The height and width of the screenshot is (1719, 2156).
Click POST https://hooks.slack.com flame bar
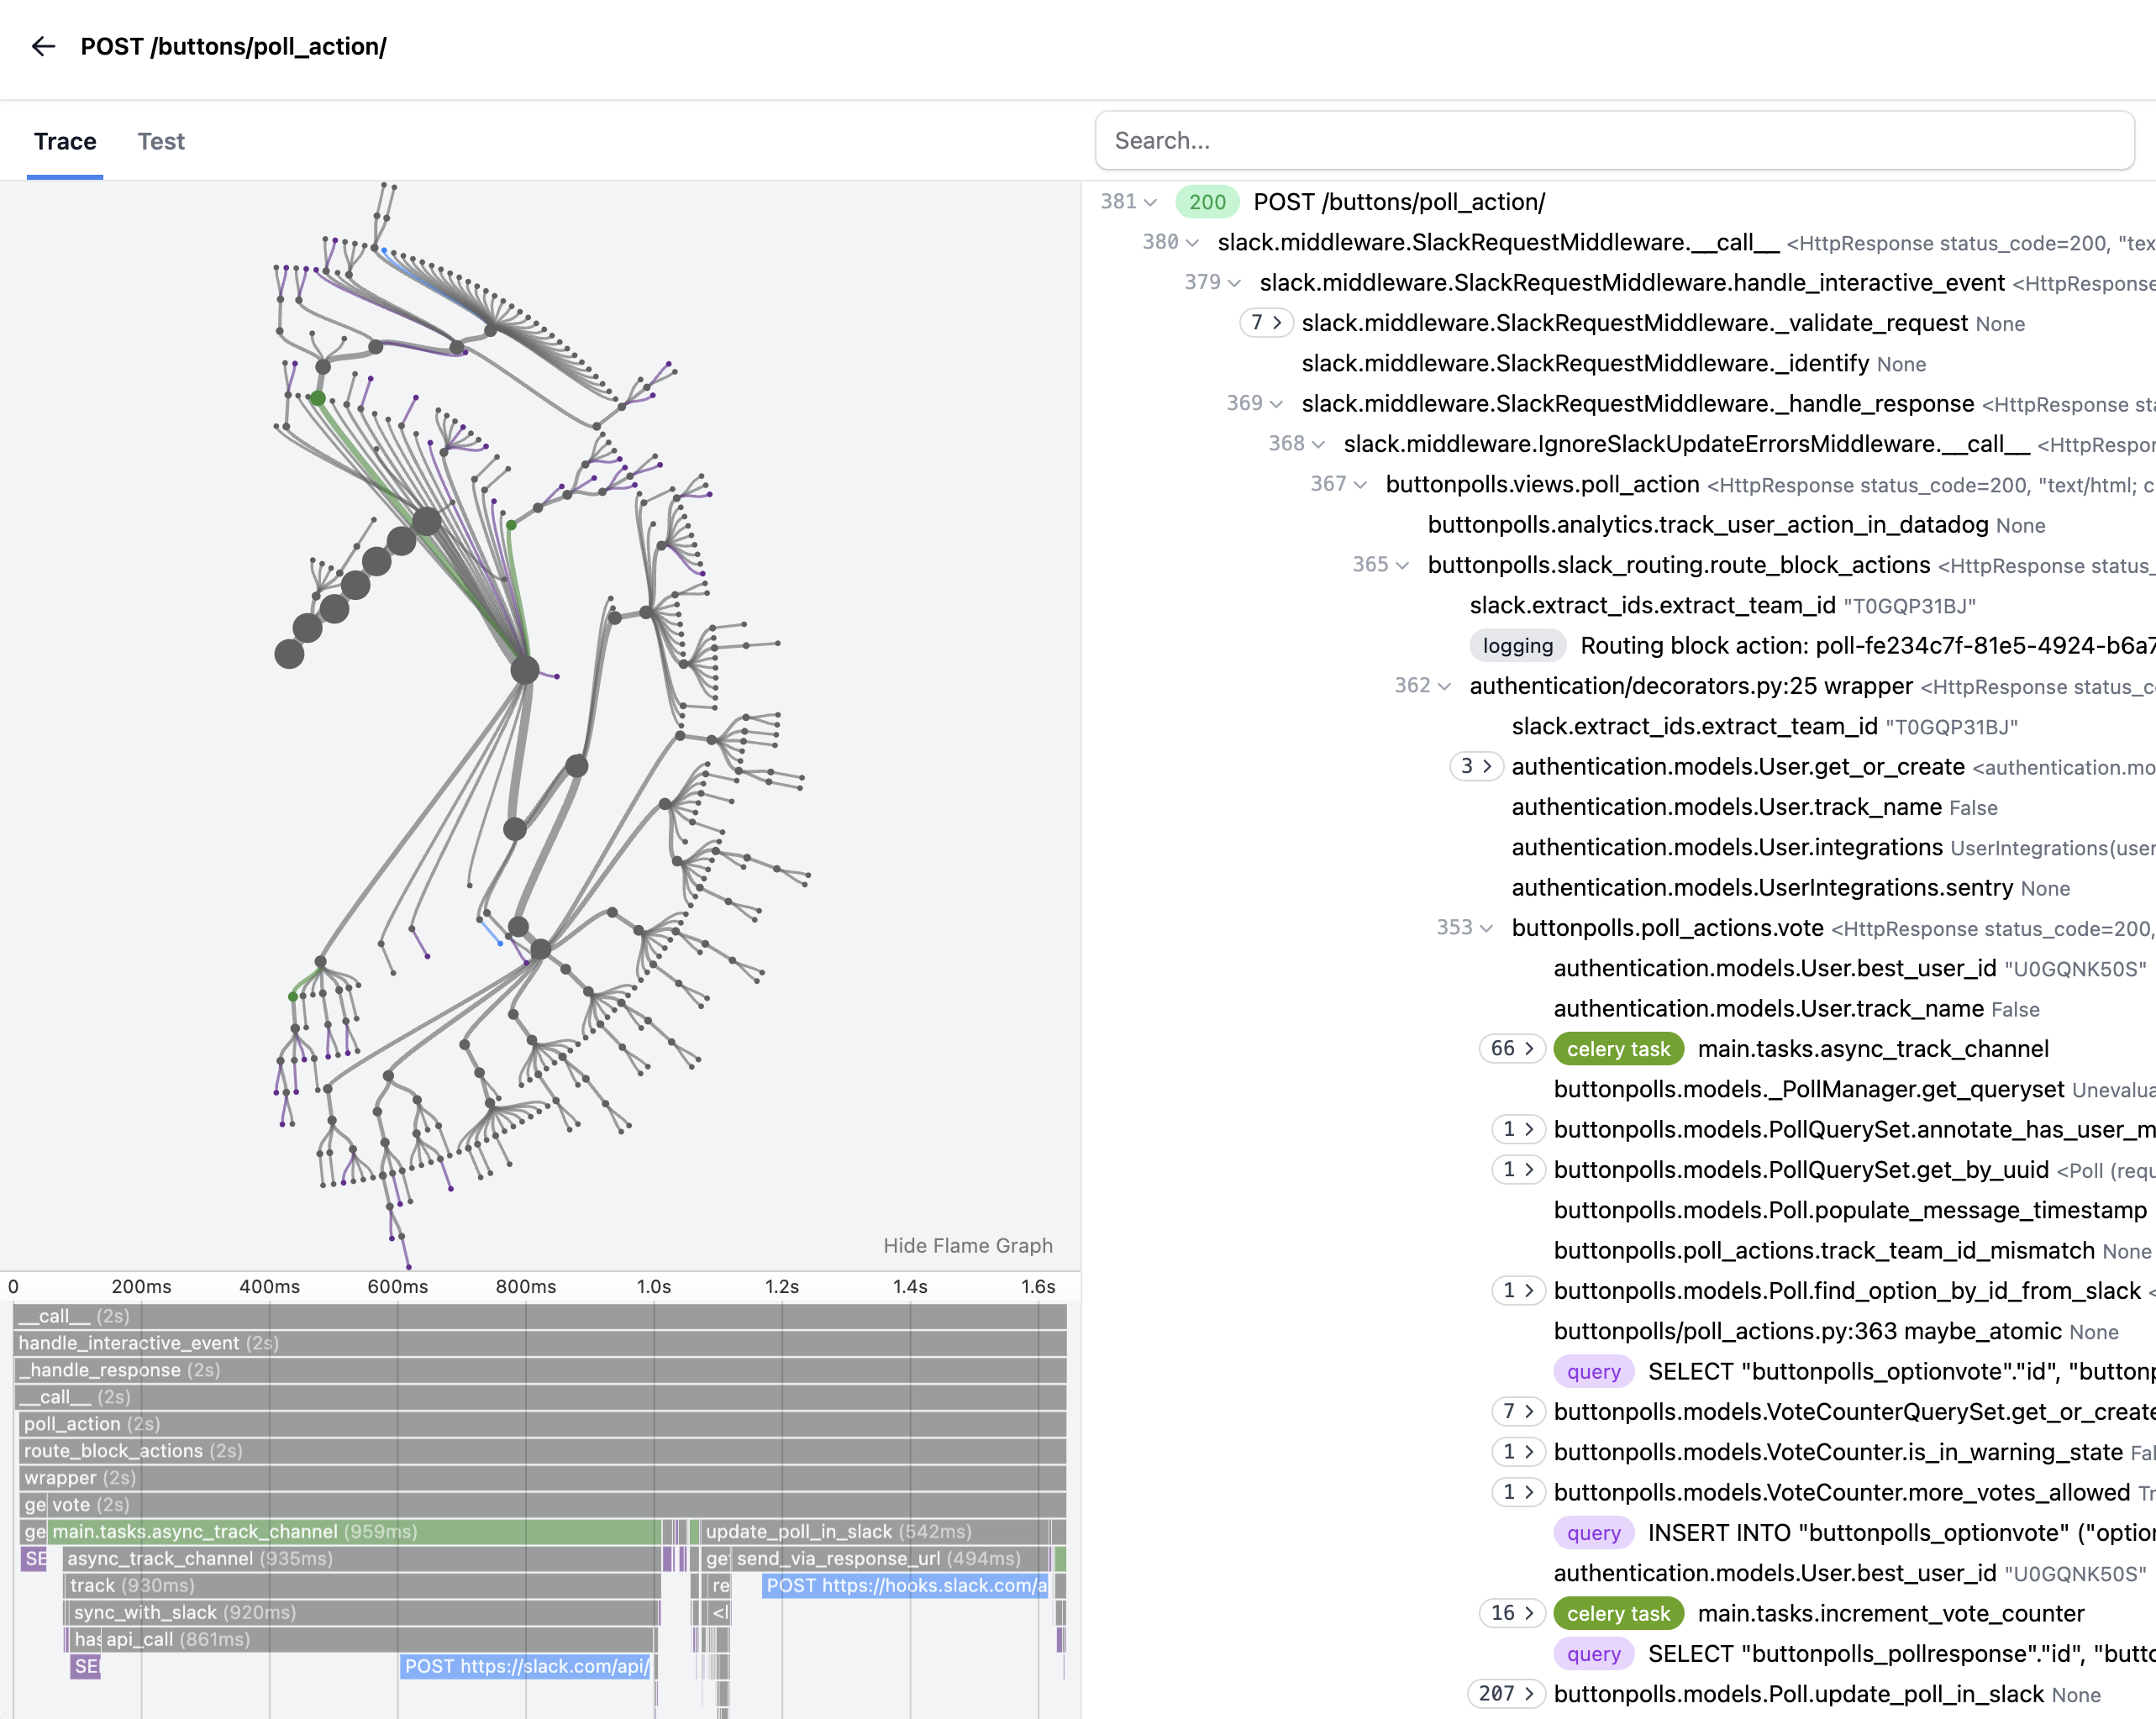pos(905,1586)
